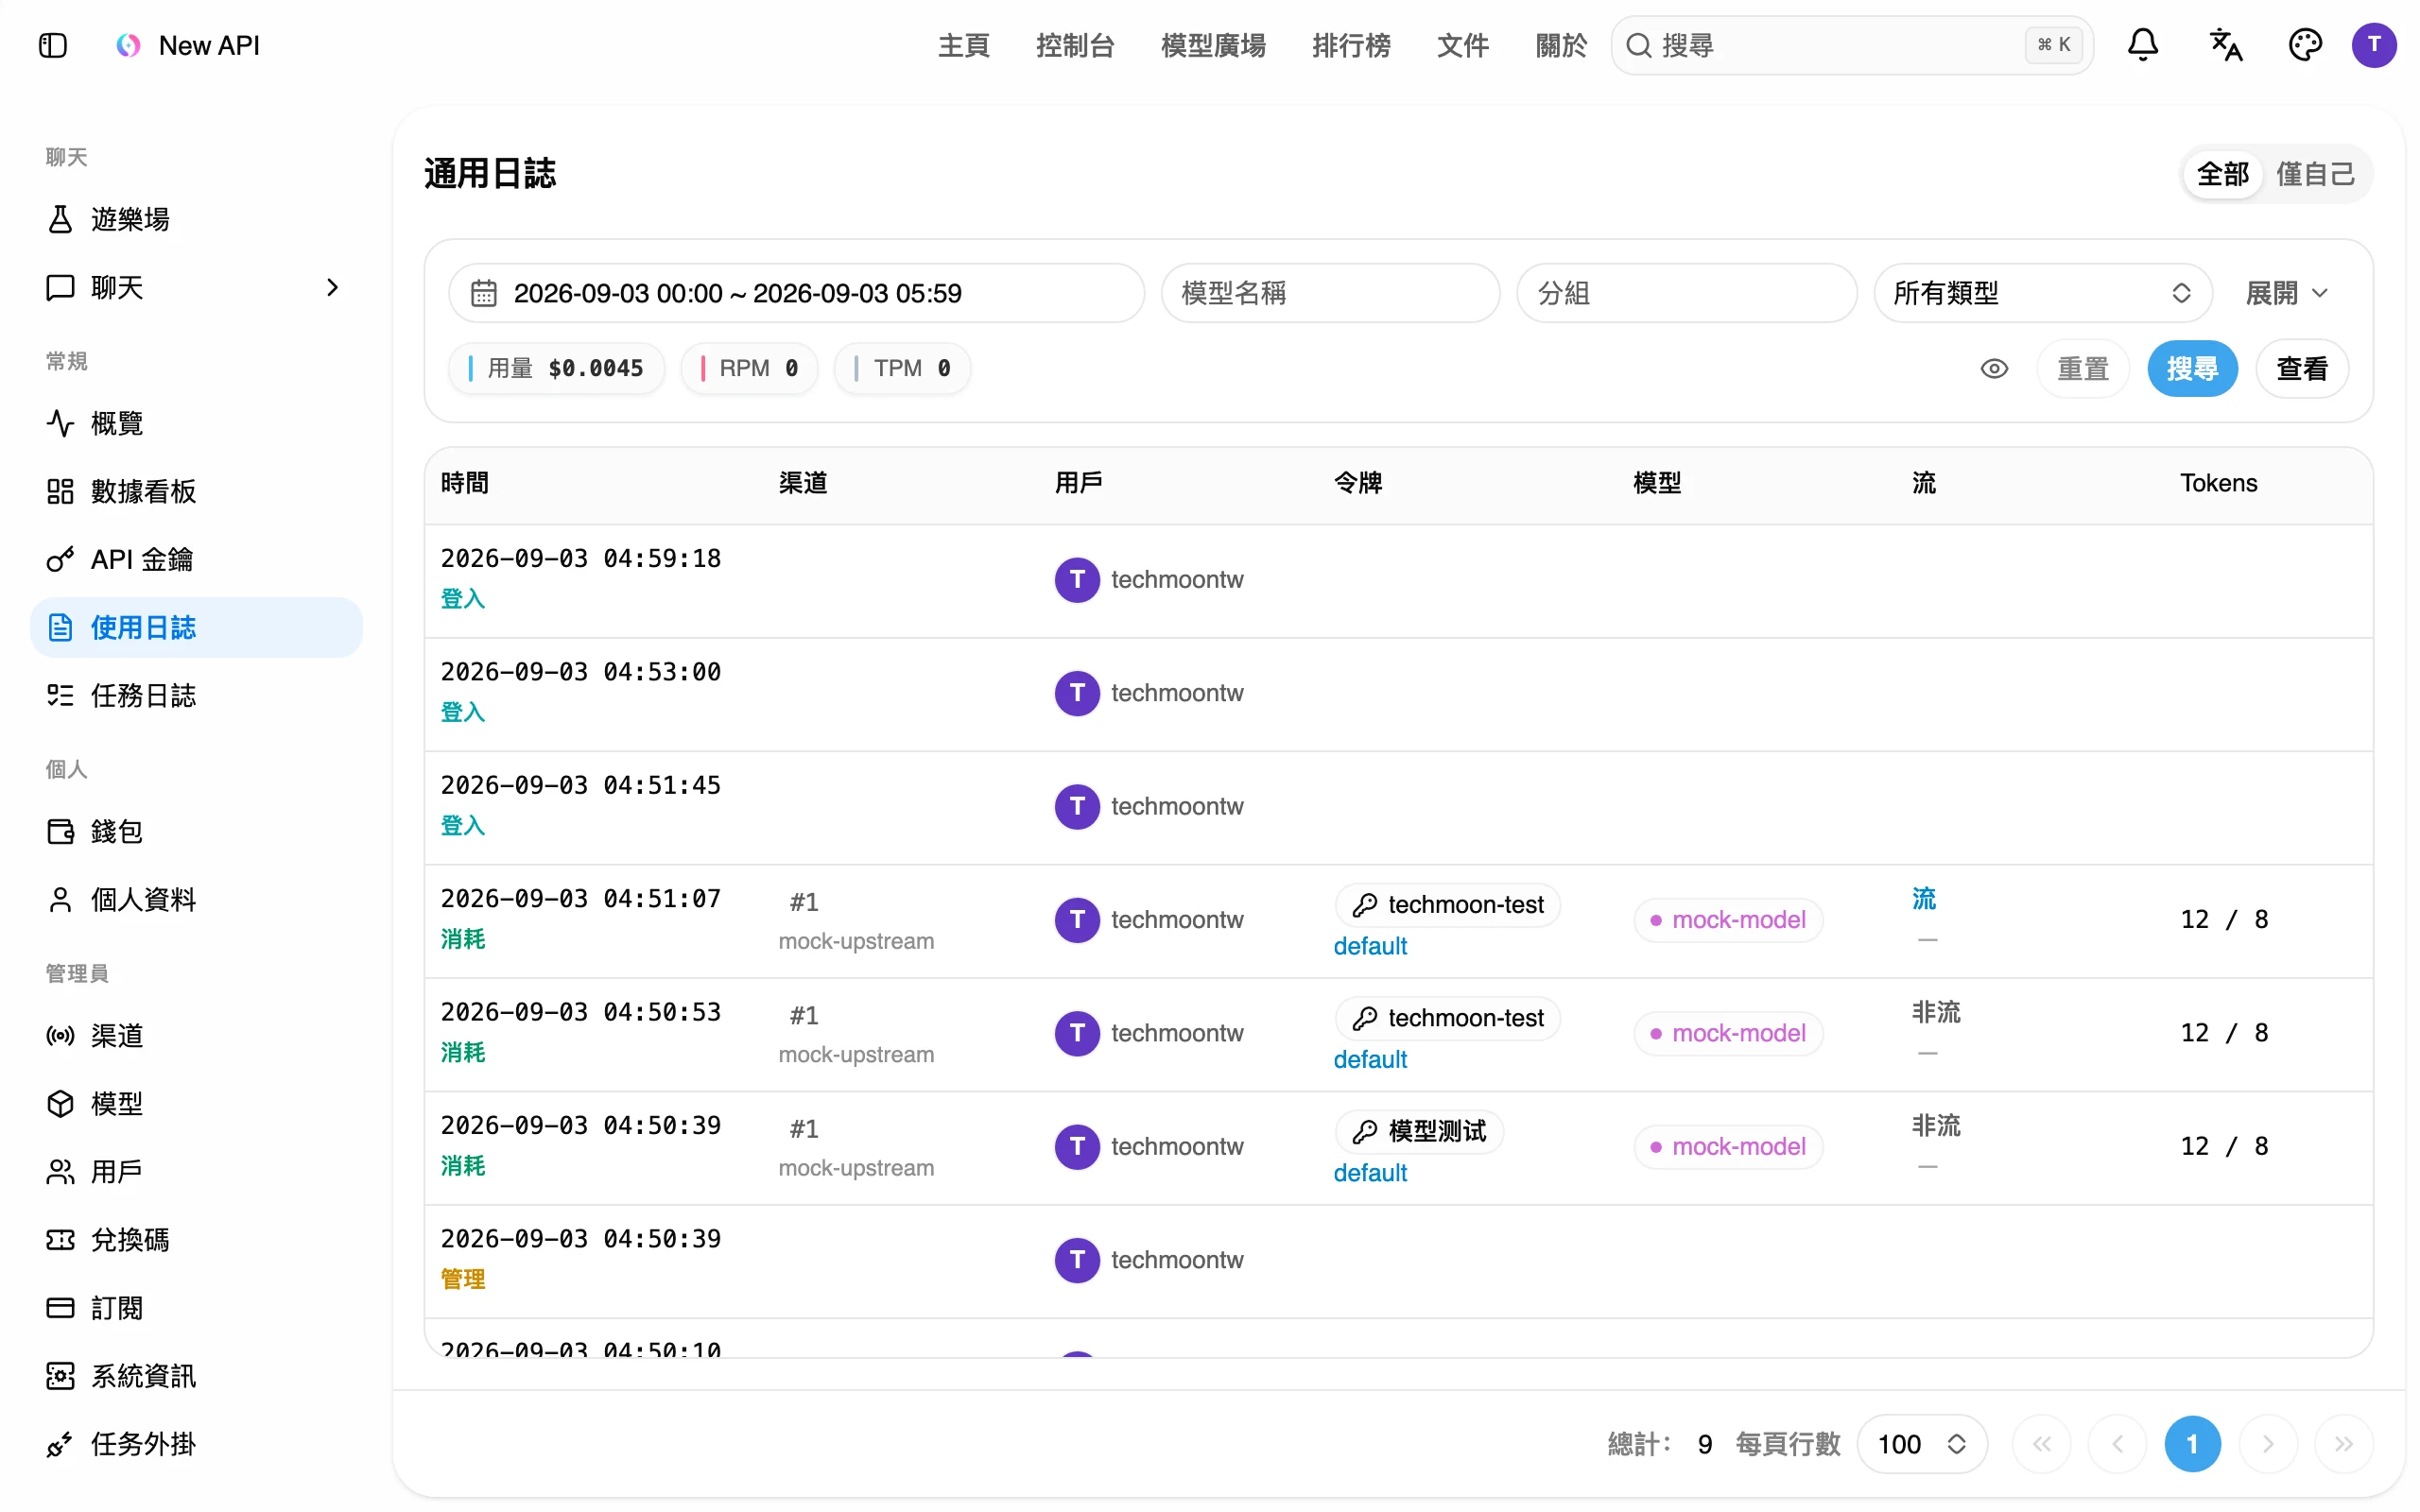Click previous page arrow
The image size is (2420, 1512).
point(2117,1443)
